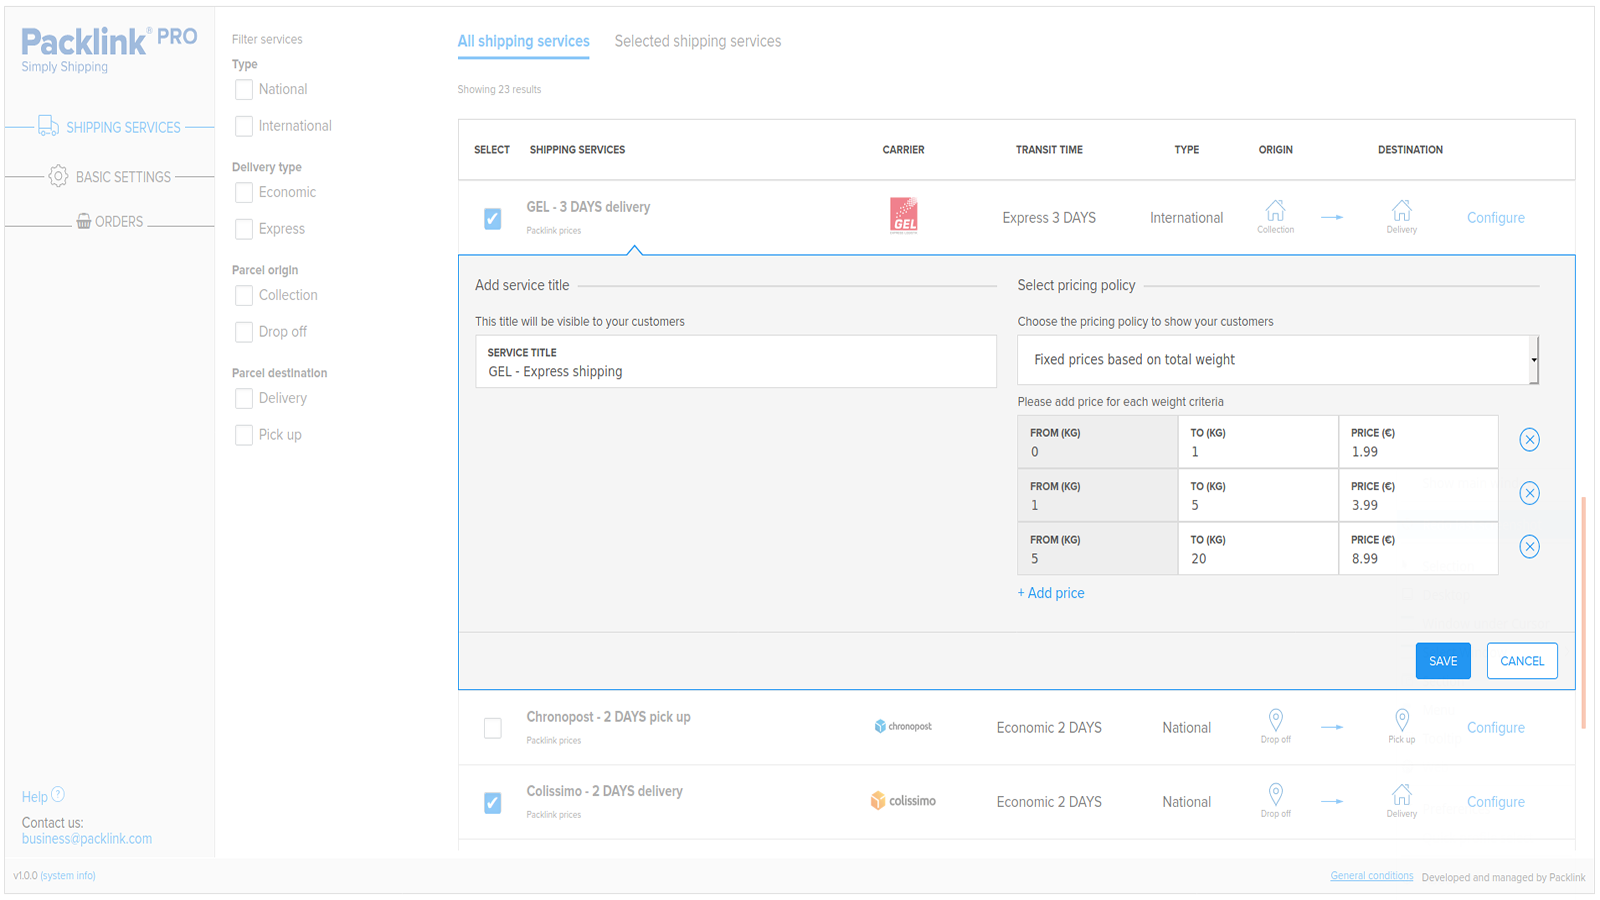The image size is (1600, 900).
Task: Remove the 0-1 kg price row
Action: click(x=1528, y=440)
